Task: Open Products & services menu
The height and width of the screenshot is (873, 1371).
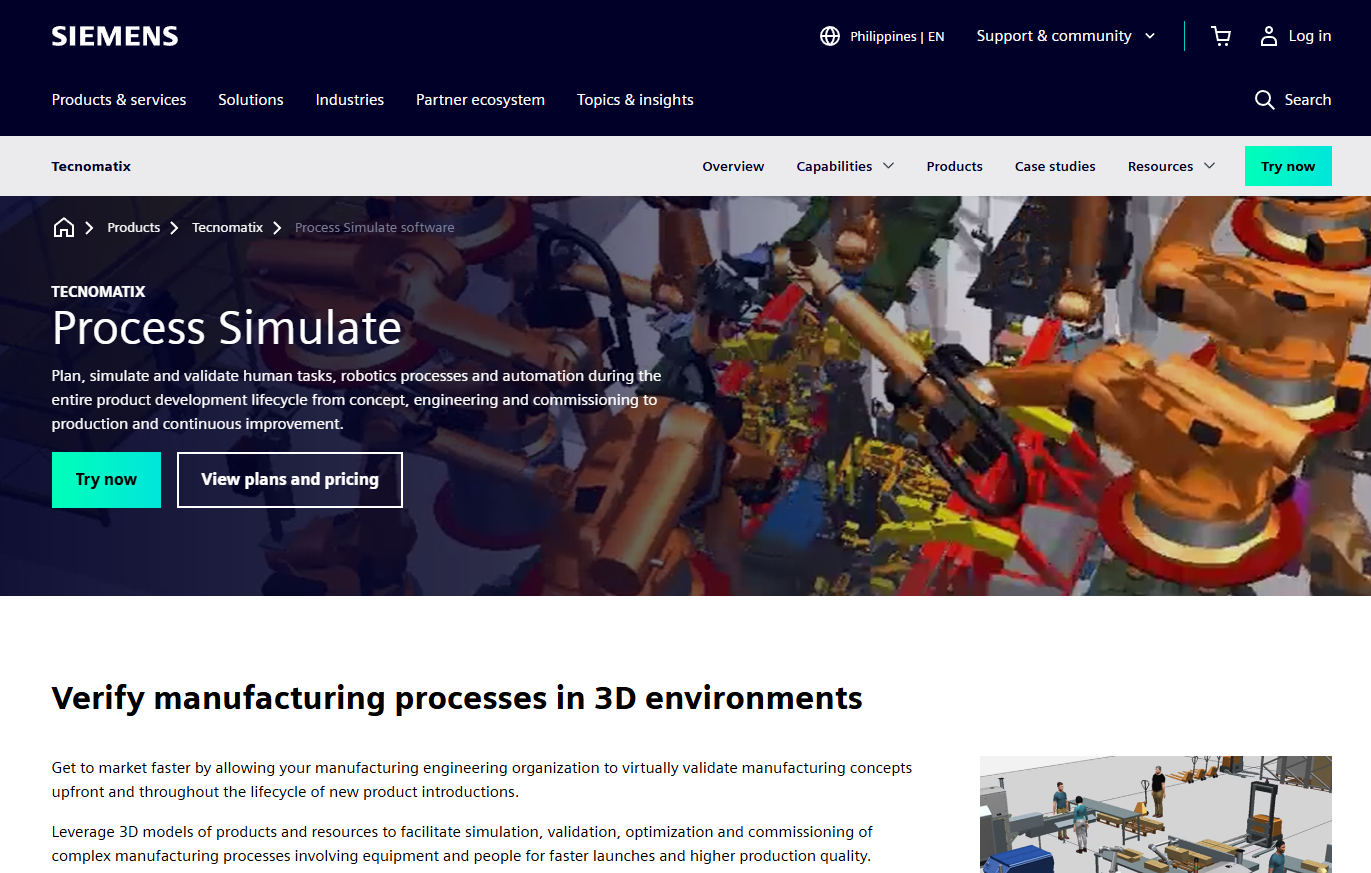Action: tap(119, 100)
